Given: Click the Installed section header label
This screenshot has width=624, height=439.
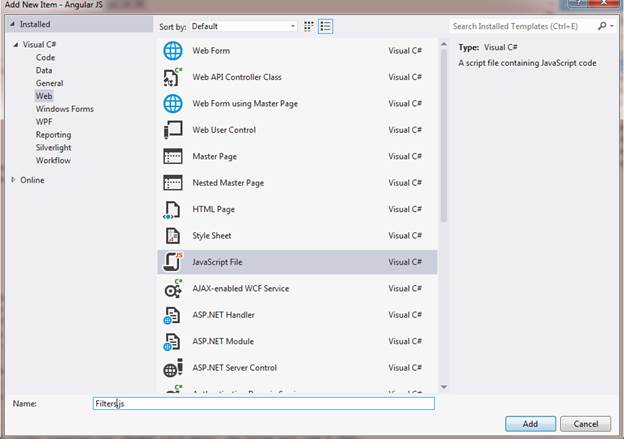Looking at the screenshot, I should tap(35, 24).
